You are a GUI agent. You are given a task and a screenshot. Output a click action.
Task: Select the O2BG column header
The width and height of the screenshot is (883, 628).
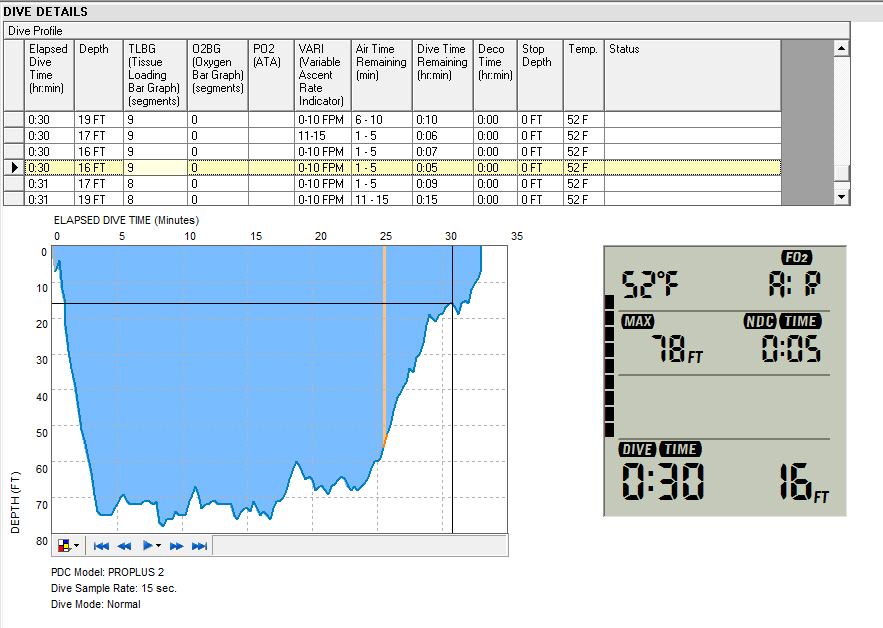(218, 75)
